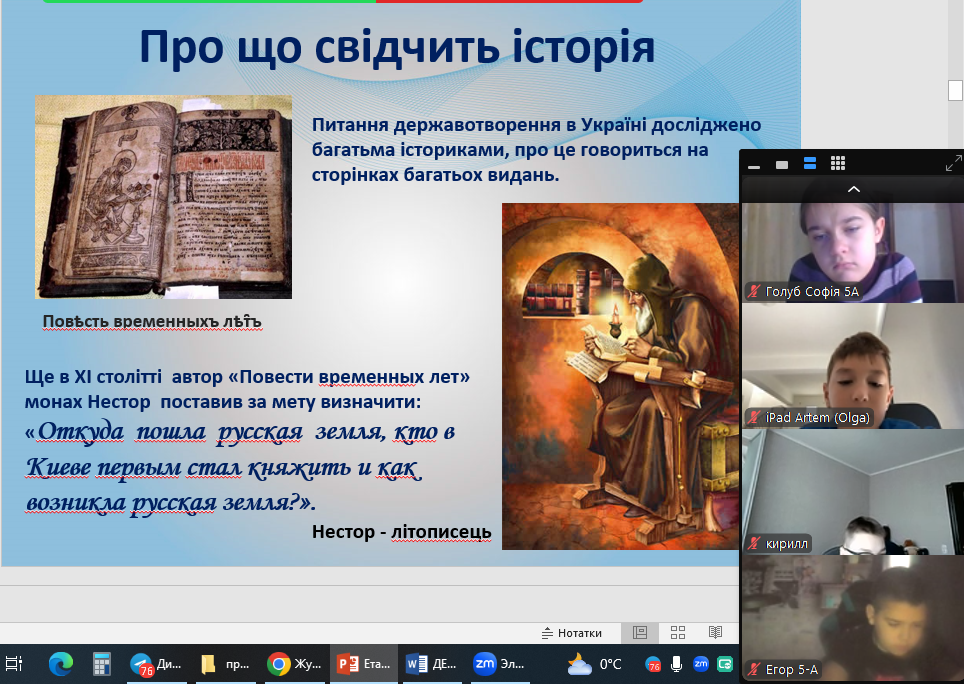Screen dimensions: 964x684
Task: Open Word taskbar document ДЕ...
Action: 432,664
